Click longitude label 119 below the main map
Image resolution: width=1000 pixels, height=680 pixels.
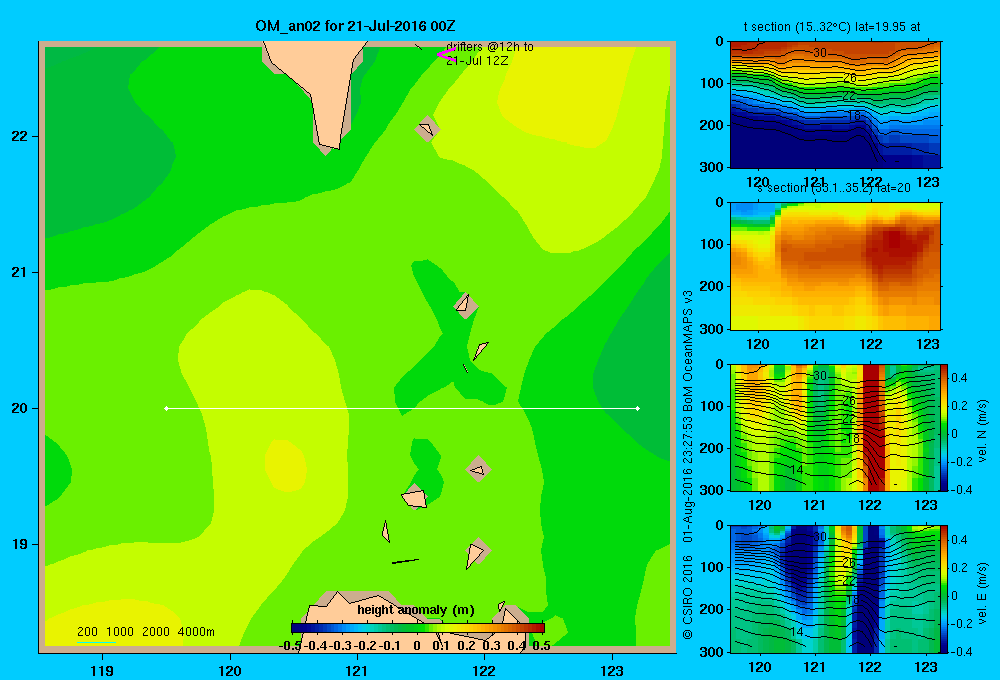pos(103,670)
